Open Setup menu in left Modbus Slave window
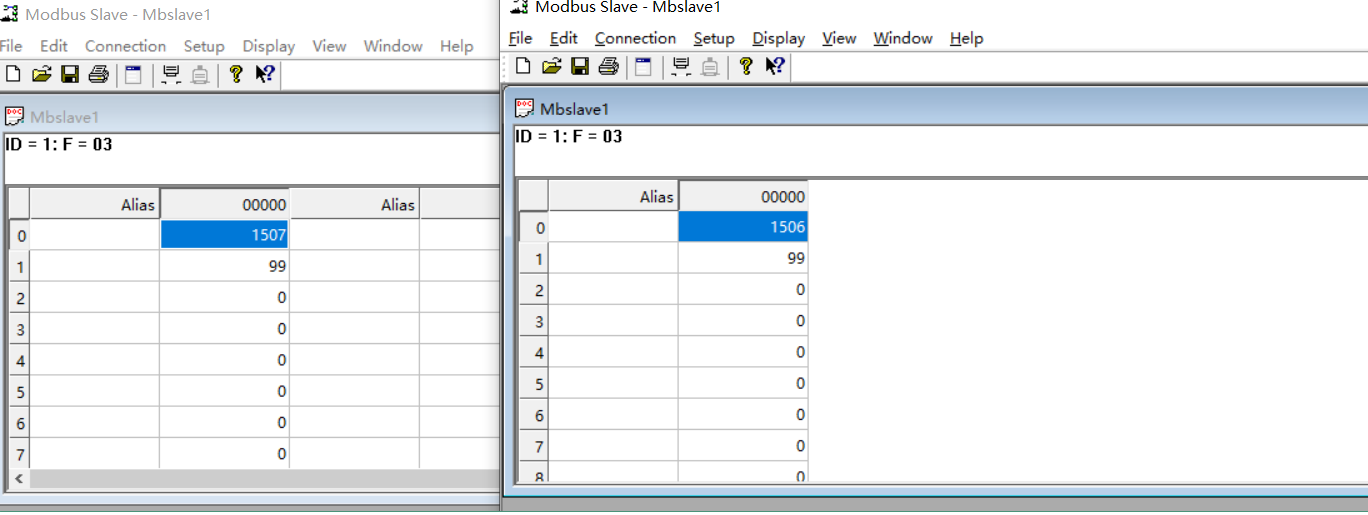1368x515 pixels. pos(204,46)
